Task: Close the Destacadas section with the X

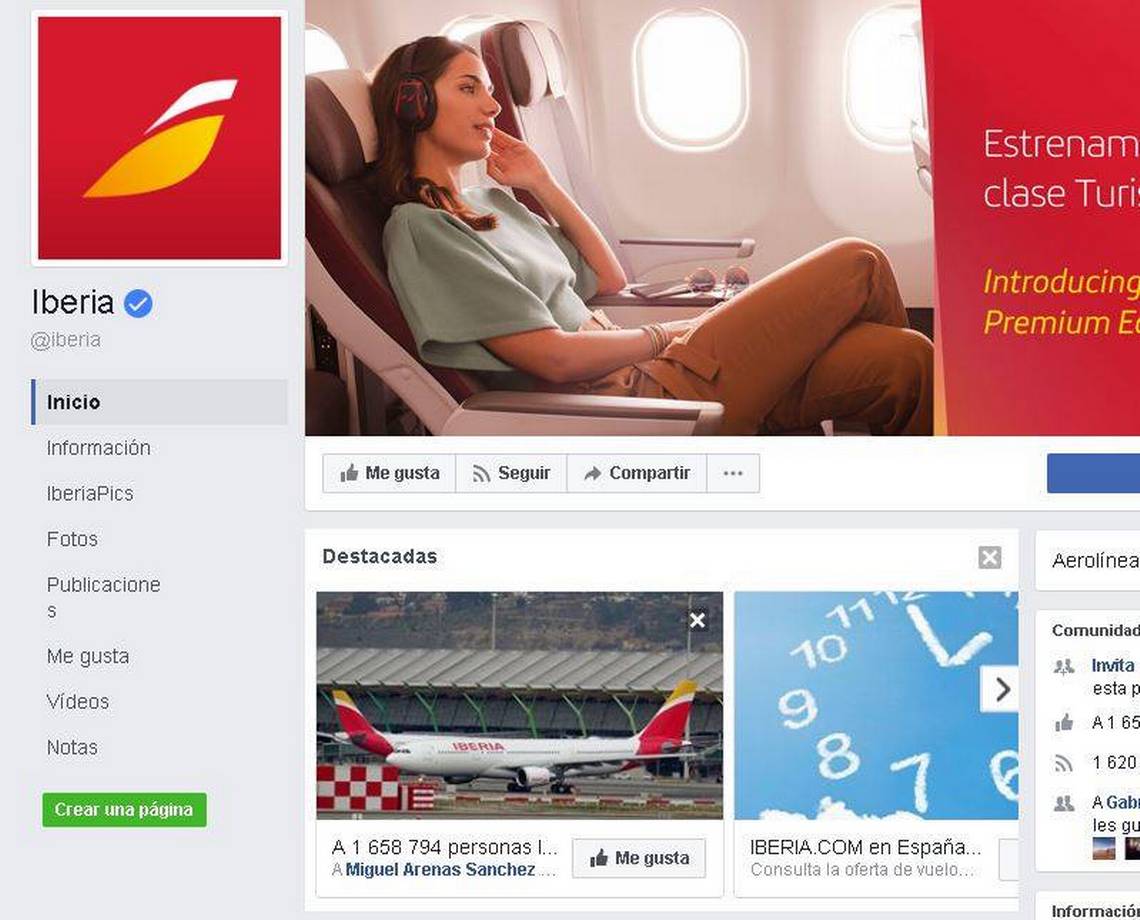Action: pos(990,558)
